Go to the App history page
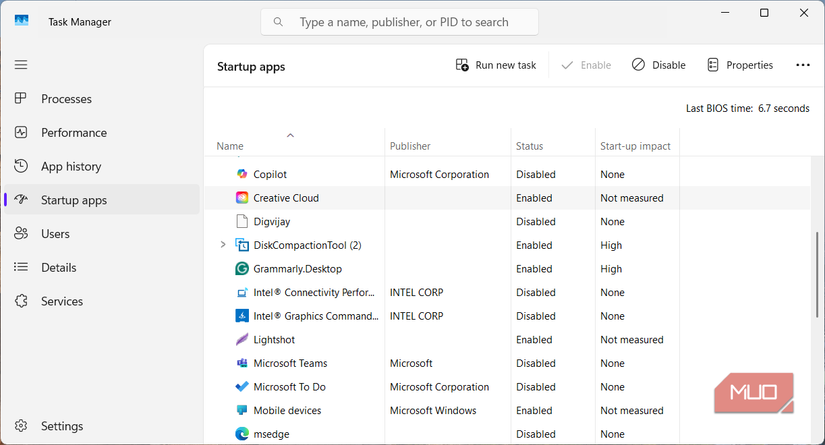 pos(71,166)
